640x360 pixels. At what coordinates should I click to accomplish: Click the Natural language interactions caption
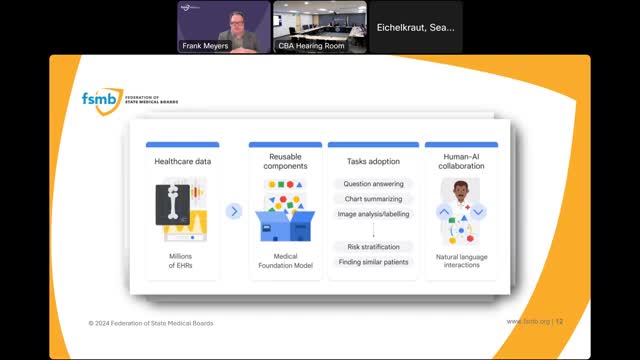[462, 260]
